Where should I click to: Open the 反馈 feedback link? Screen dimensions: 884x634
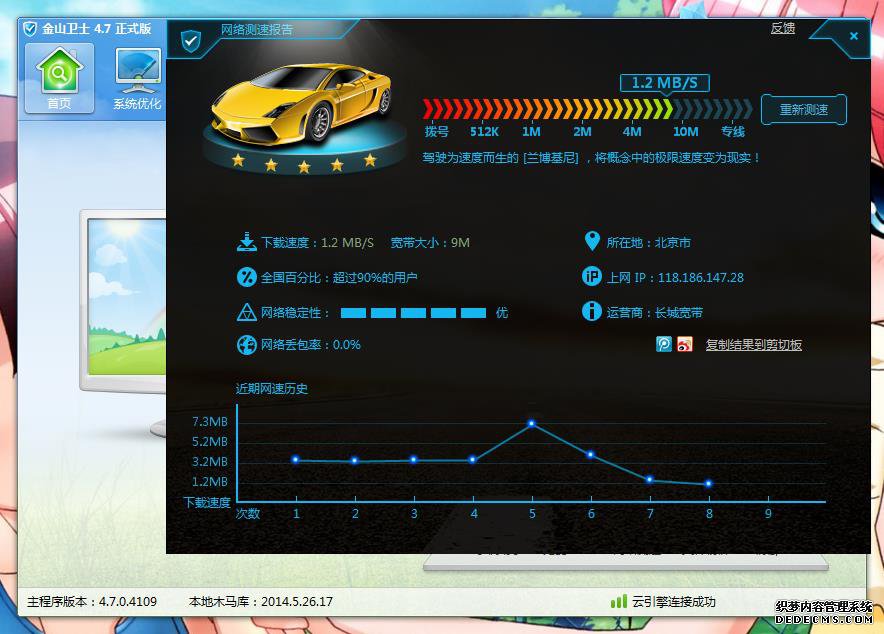click(x=782, y=29)
